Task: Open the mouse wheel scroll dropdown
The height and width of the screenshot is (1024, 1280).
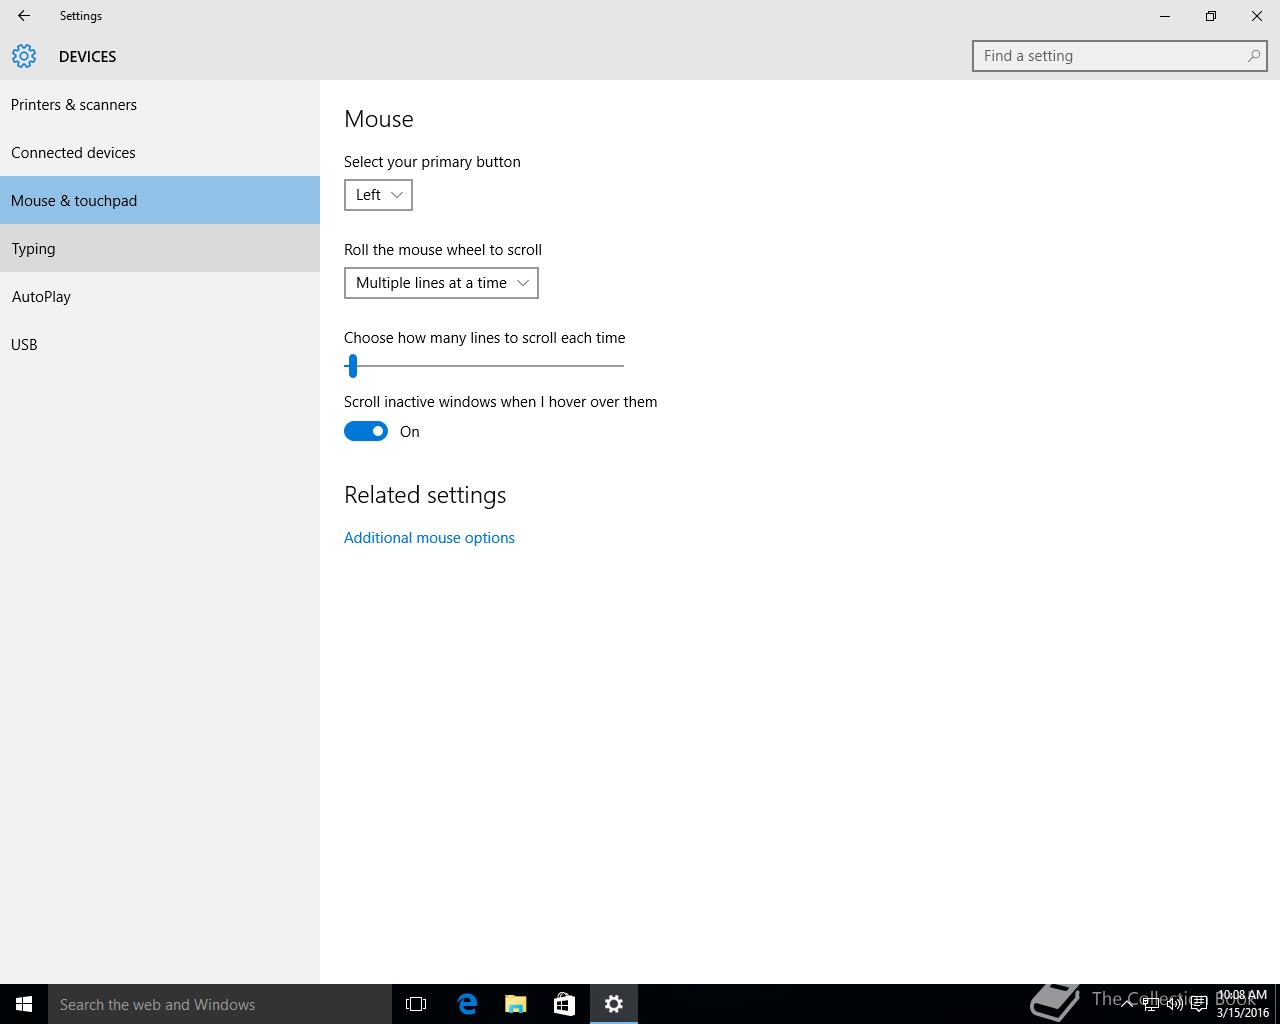Action: pyautogui.click(x=441, y=283)
